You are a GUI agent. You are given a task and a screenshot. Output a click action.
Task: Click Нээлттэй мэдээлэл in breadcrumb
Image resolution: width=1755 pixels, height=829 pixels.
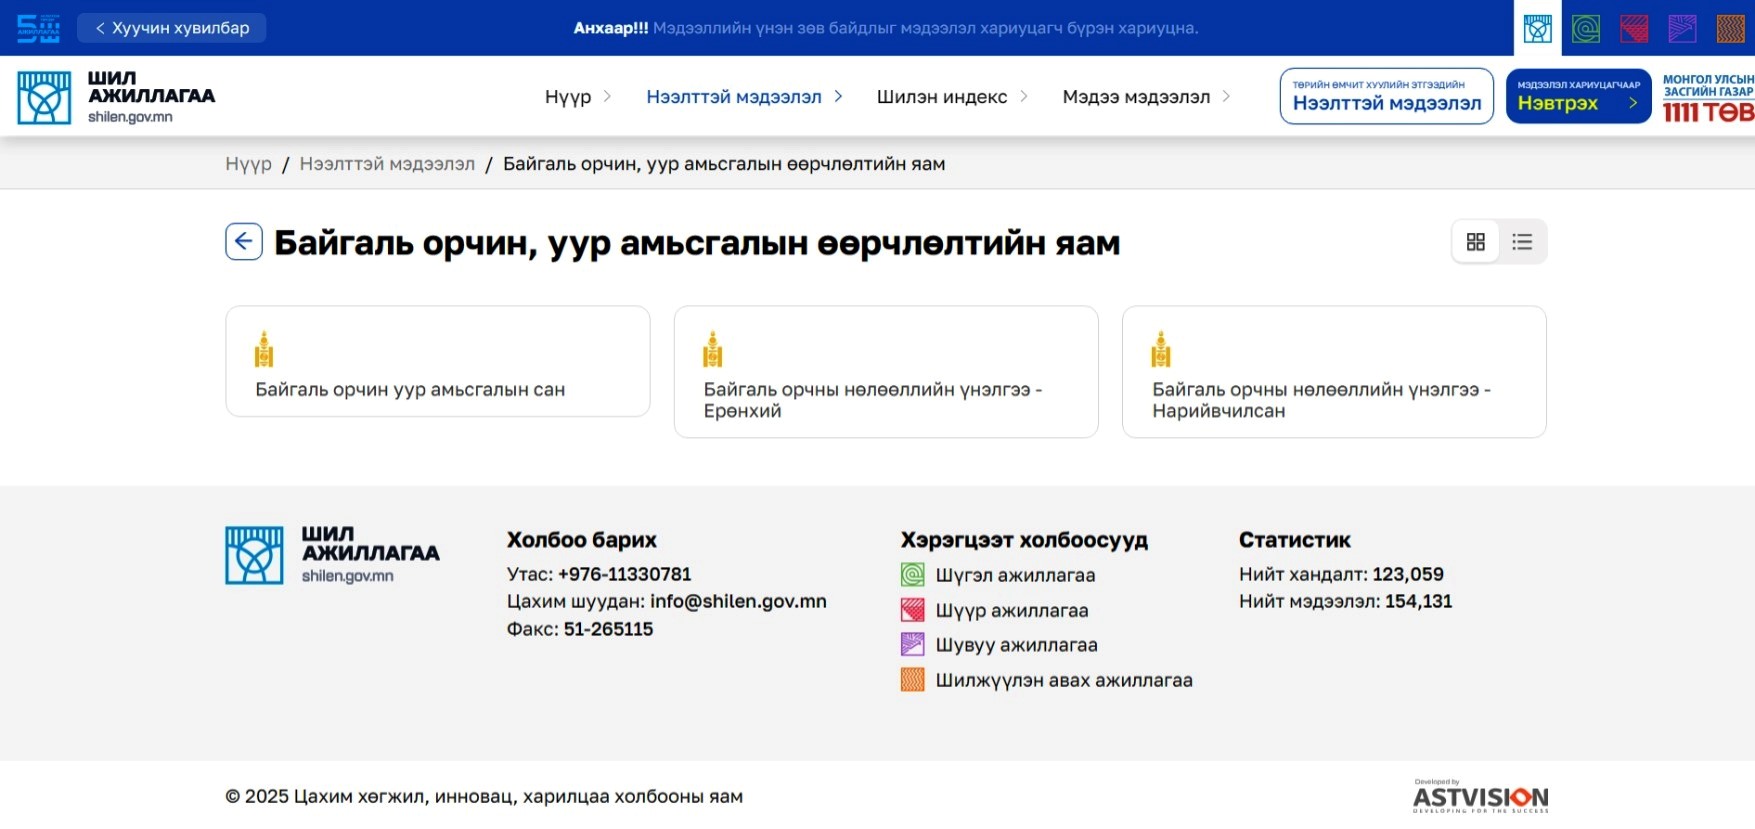click(x=387, y=164)
